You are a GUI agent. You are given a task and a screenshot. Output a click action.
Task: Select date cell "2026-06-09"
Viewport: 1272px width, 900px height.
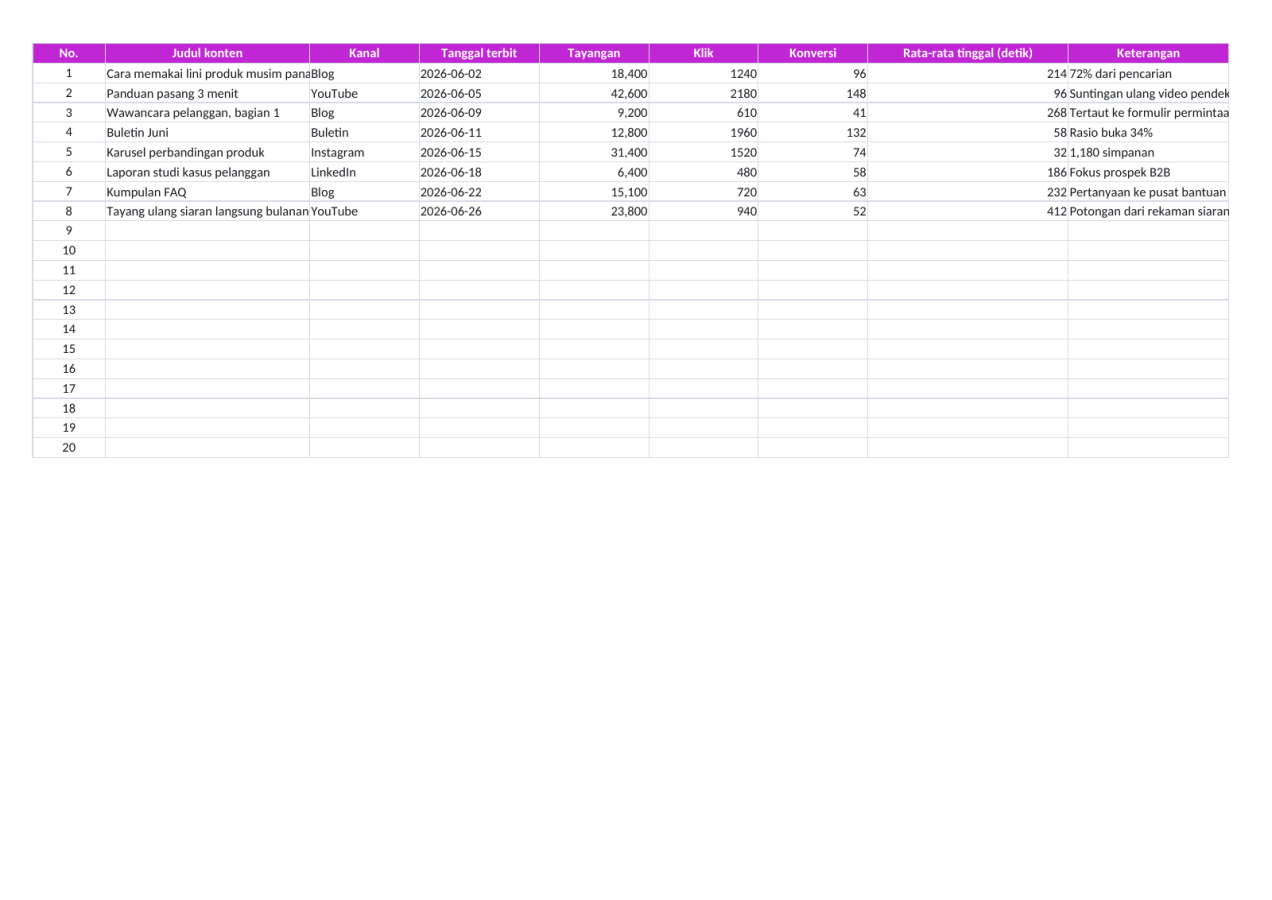(479, 112)
